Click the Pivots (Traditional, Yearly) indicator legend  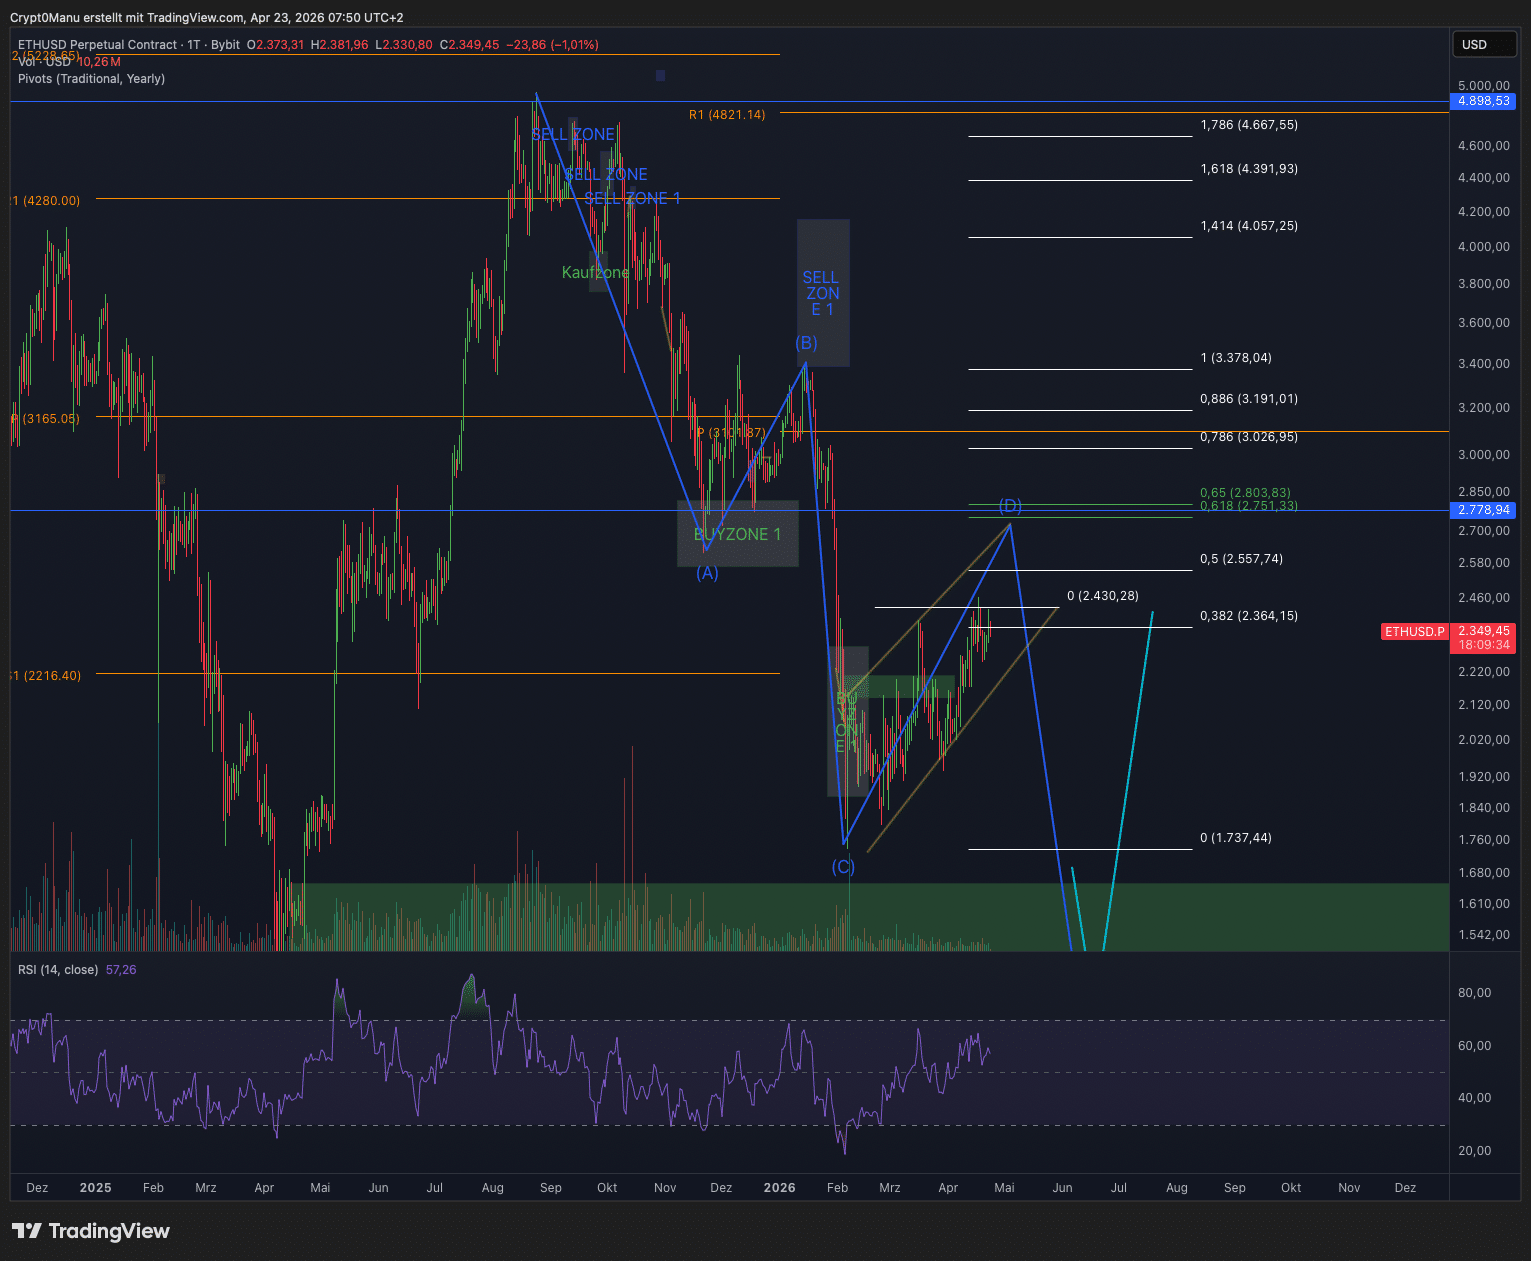(x=92, y=79)
